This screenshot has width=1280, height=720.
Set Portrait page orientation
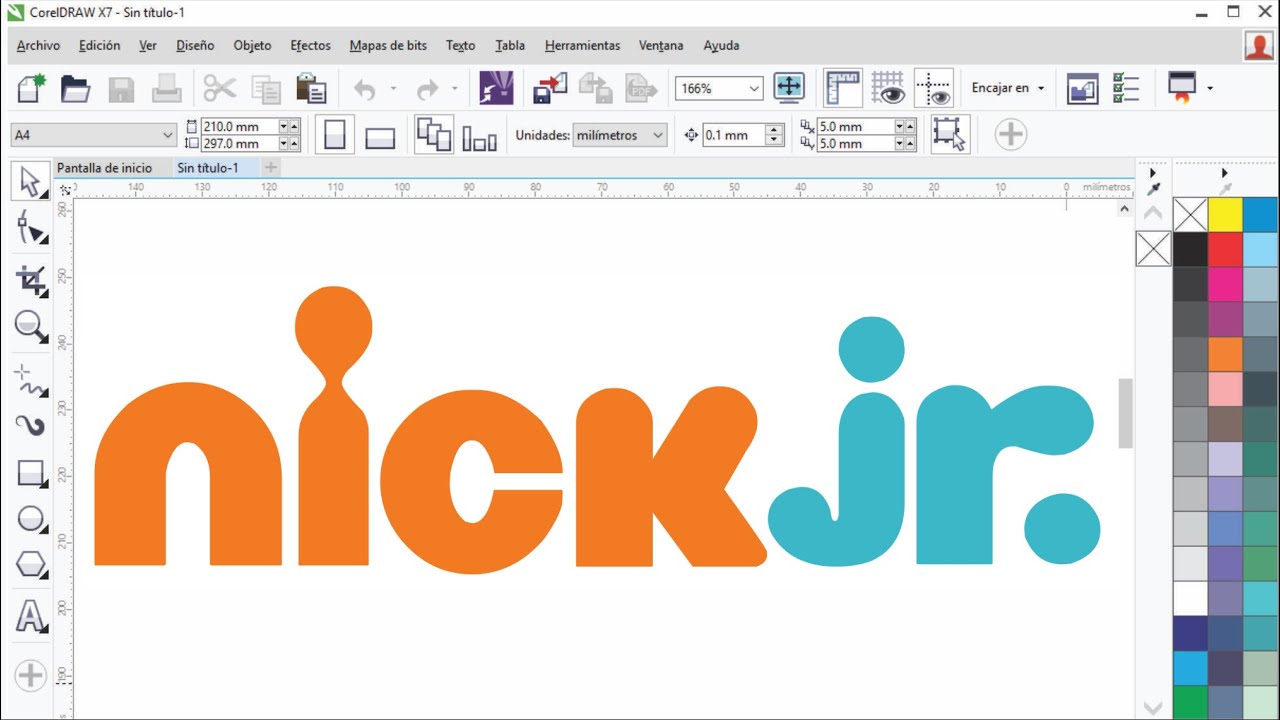pos(335,135)
